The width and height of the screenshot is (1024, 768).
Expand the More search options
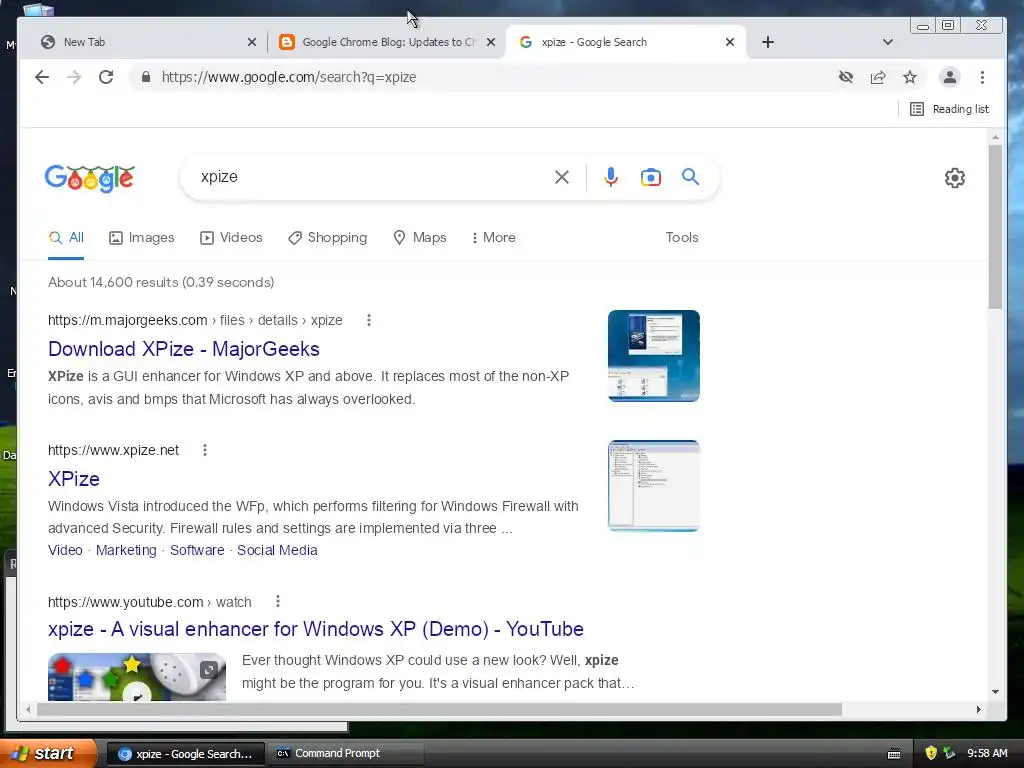pos(494,238)
